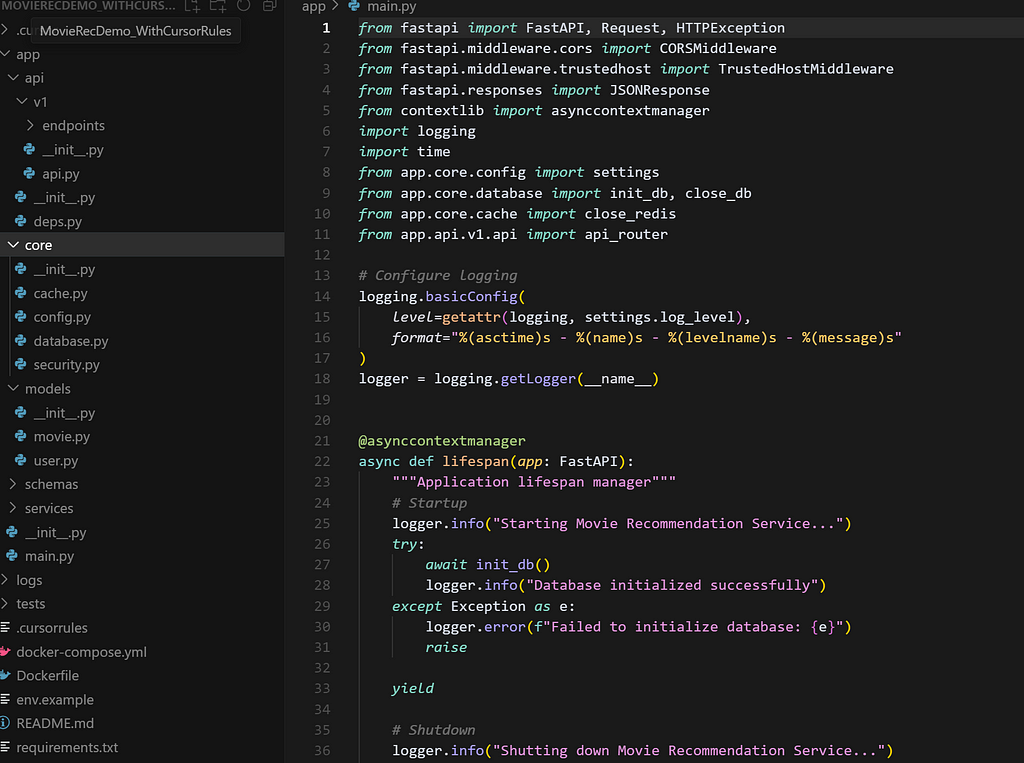Click the "yield" keyword on line 33

[x=413, y=689]
